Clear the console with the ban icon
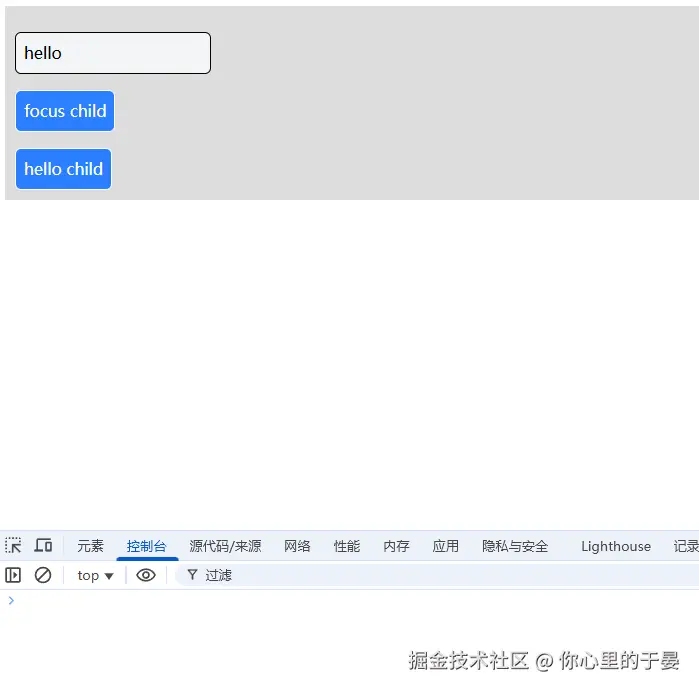699x691 pixels. point(43,575)
